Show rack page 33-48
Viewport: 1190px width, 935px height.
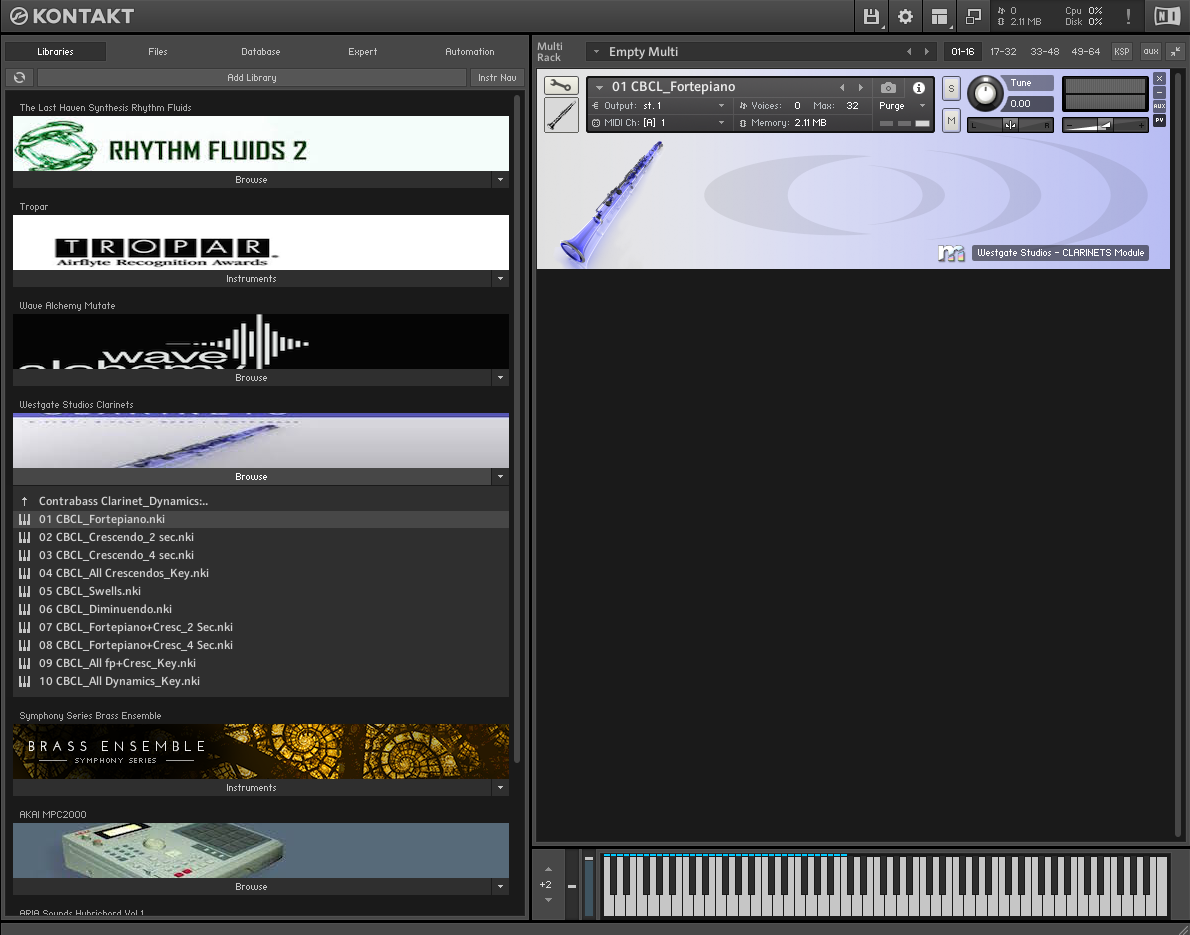(x=1044, y=52)
